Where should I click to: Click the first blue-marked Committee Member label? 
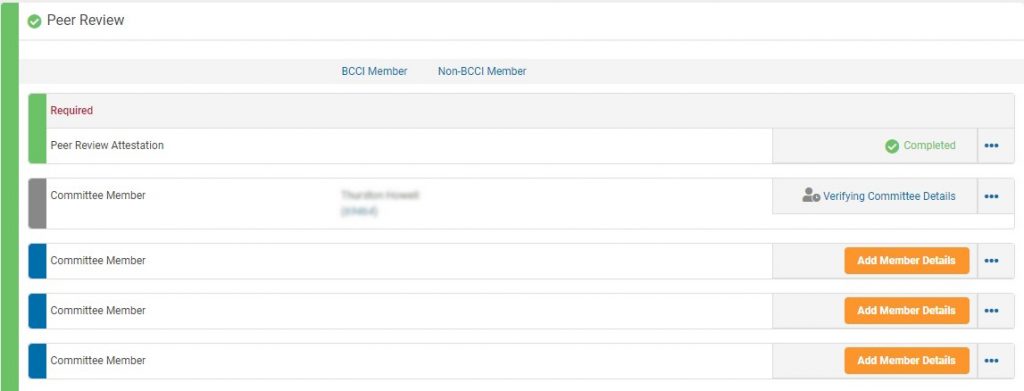click(x=98, y=260)
